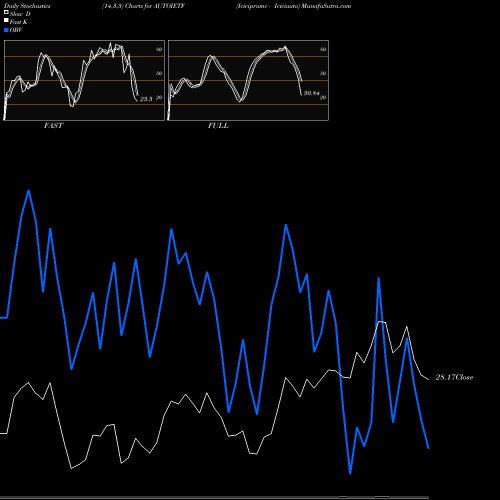Click the 80 axis label in FULL chart

pyautogui.click(x=323, y=49)
